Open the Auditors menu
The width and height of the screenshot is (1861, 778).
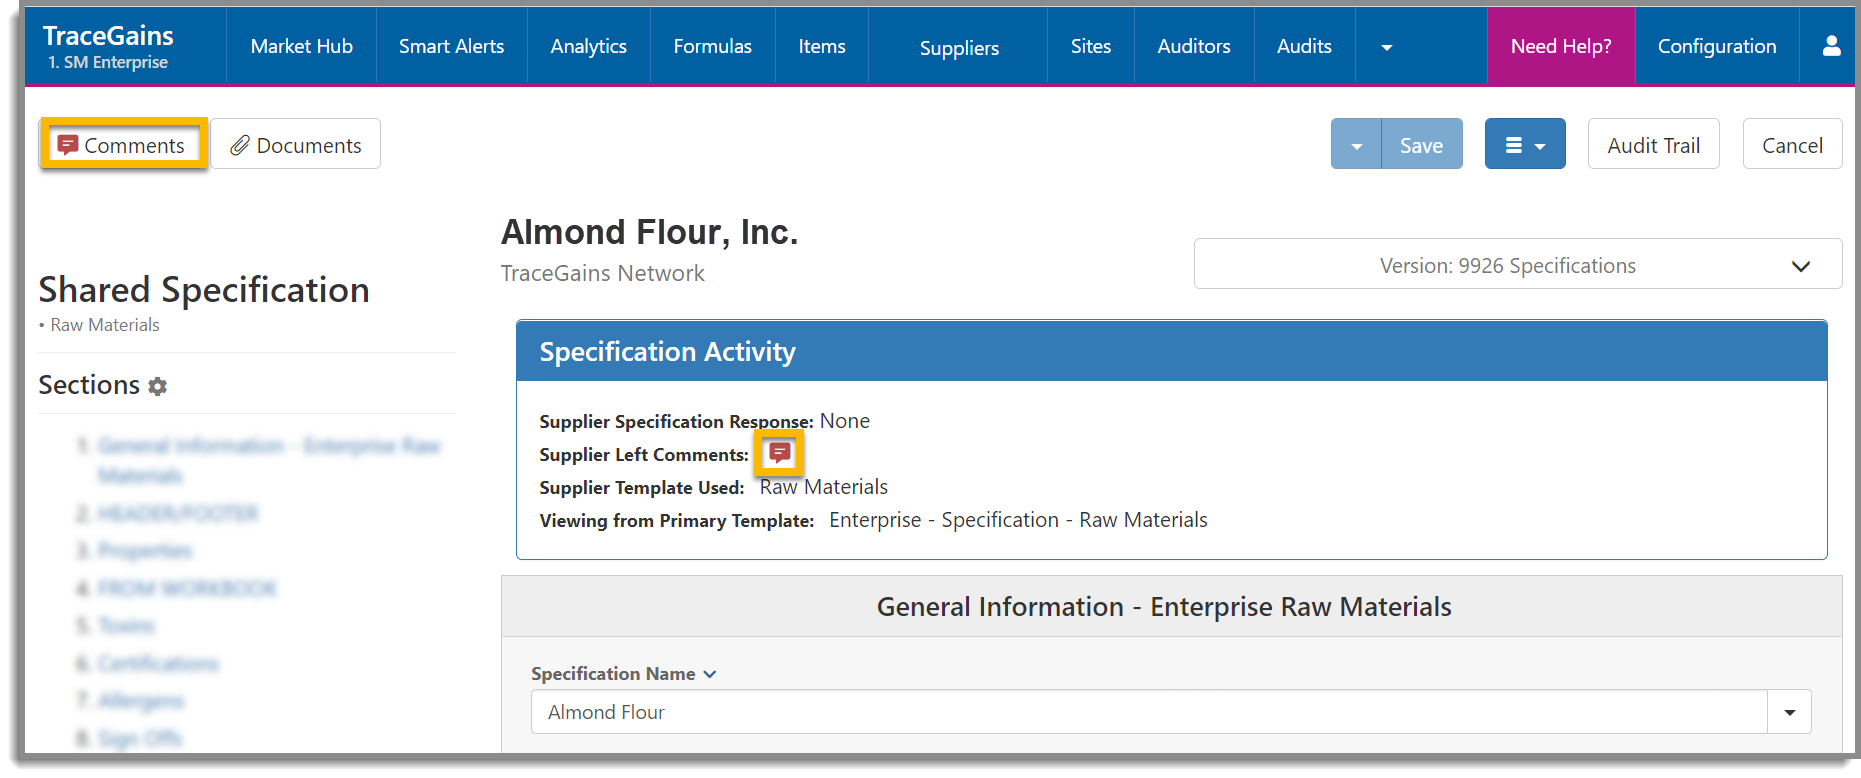click(x=1194, y=46)
